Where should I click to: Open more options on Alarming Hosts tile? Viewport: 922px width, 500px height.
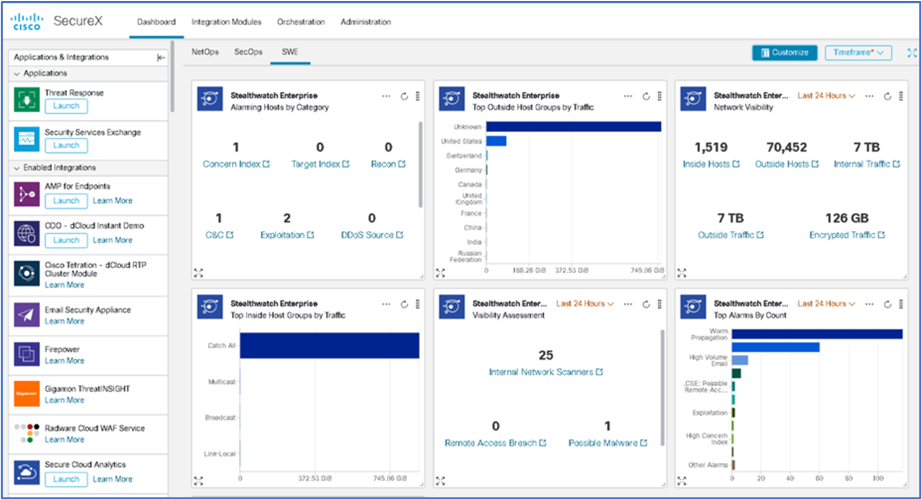pyautogui.click(x=386, y=96)
